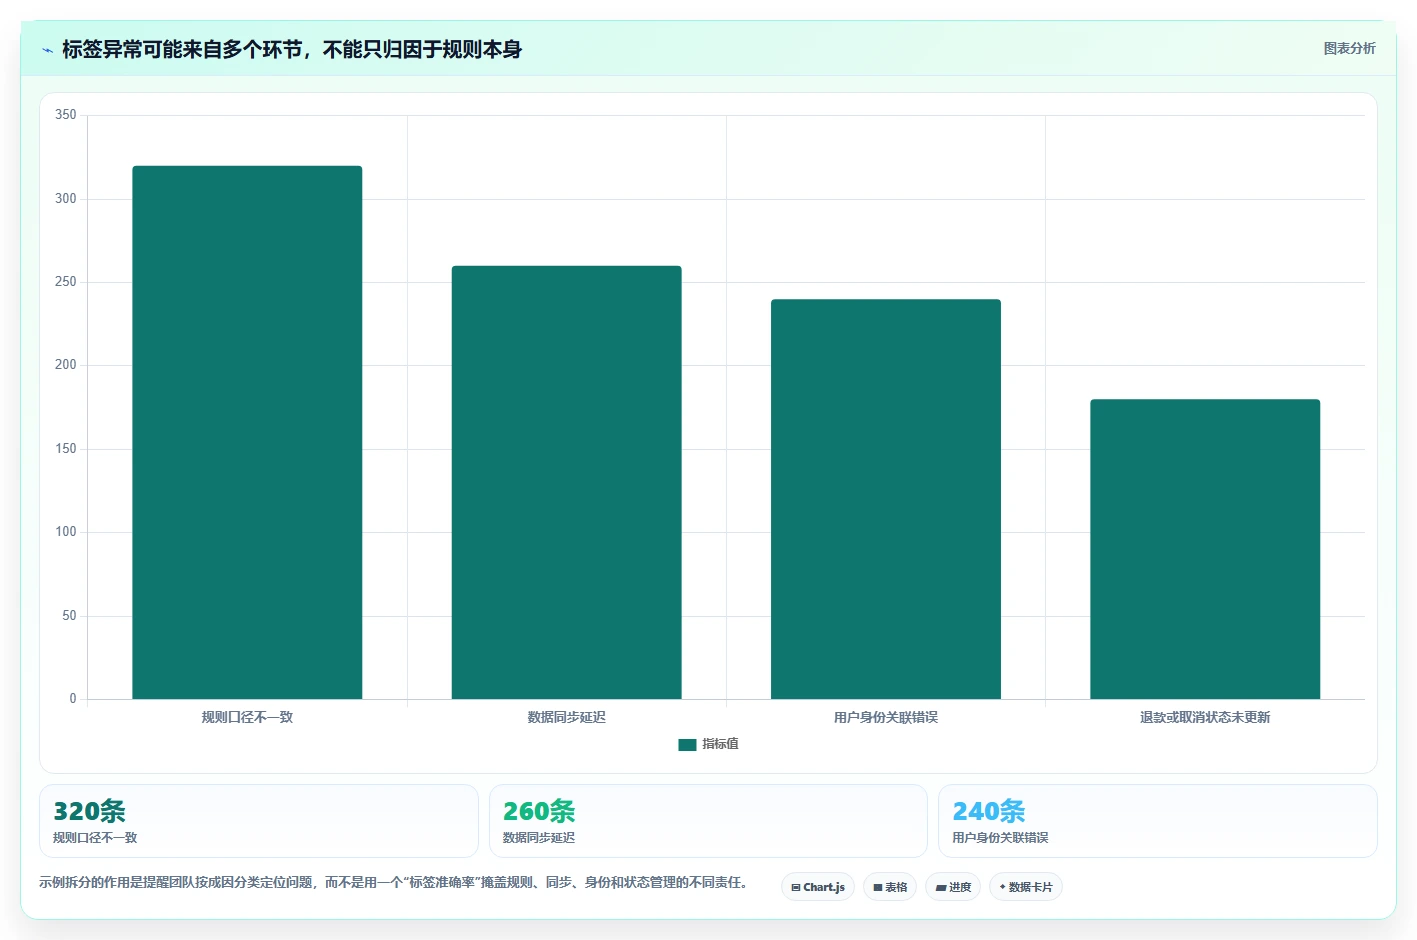Click the y-axis value 150

tap(66, 449)
